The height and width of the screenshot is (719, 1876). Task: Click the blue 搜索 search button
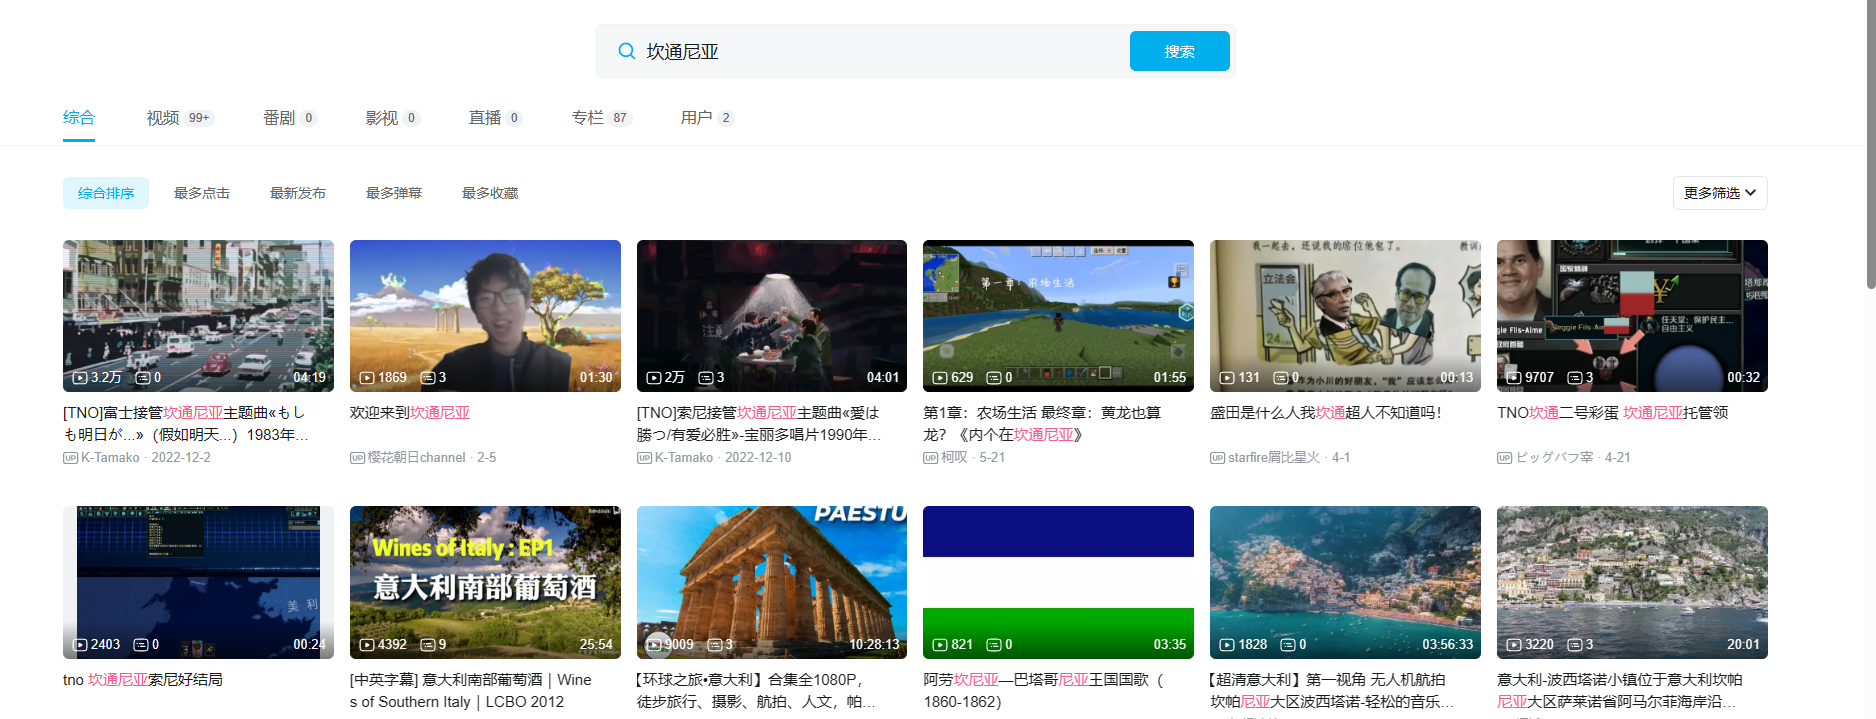tap(1179, 51)
